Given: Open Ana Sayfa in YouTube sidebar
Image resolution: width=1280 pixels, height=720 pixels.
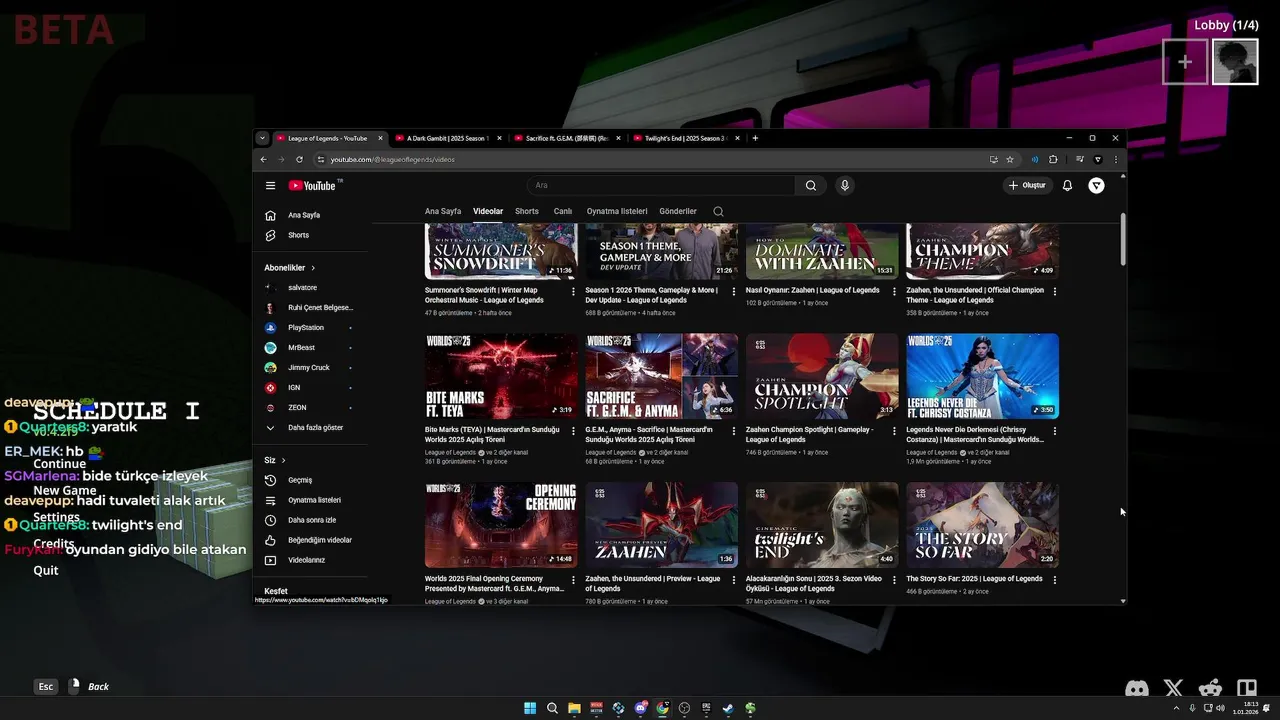Looking at the screenshot, I should click(312, 215).
